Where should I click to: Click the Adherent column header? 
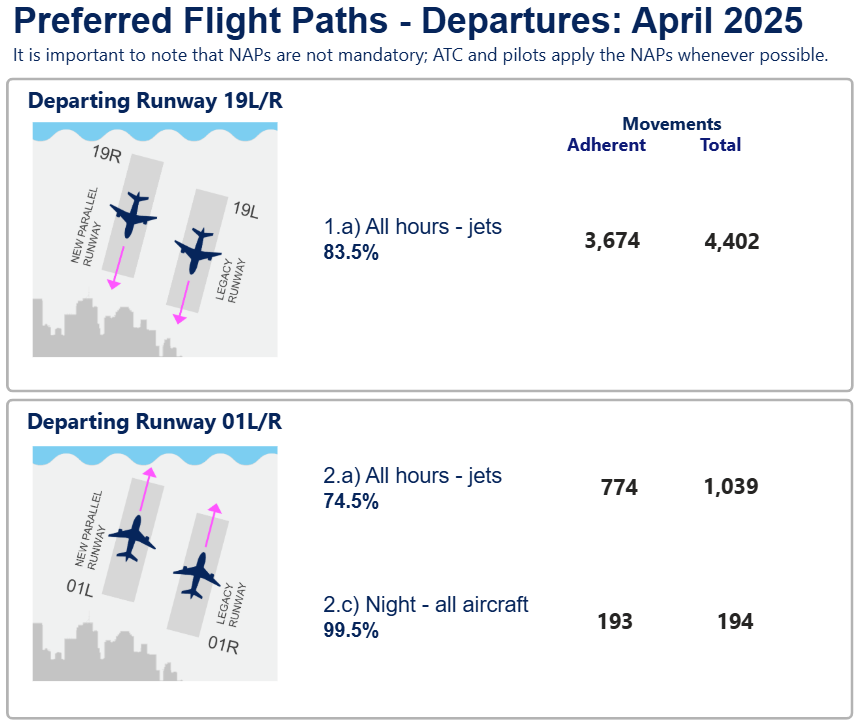point(606,145)
